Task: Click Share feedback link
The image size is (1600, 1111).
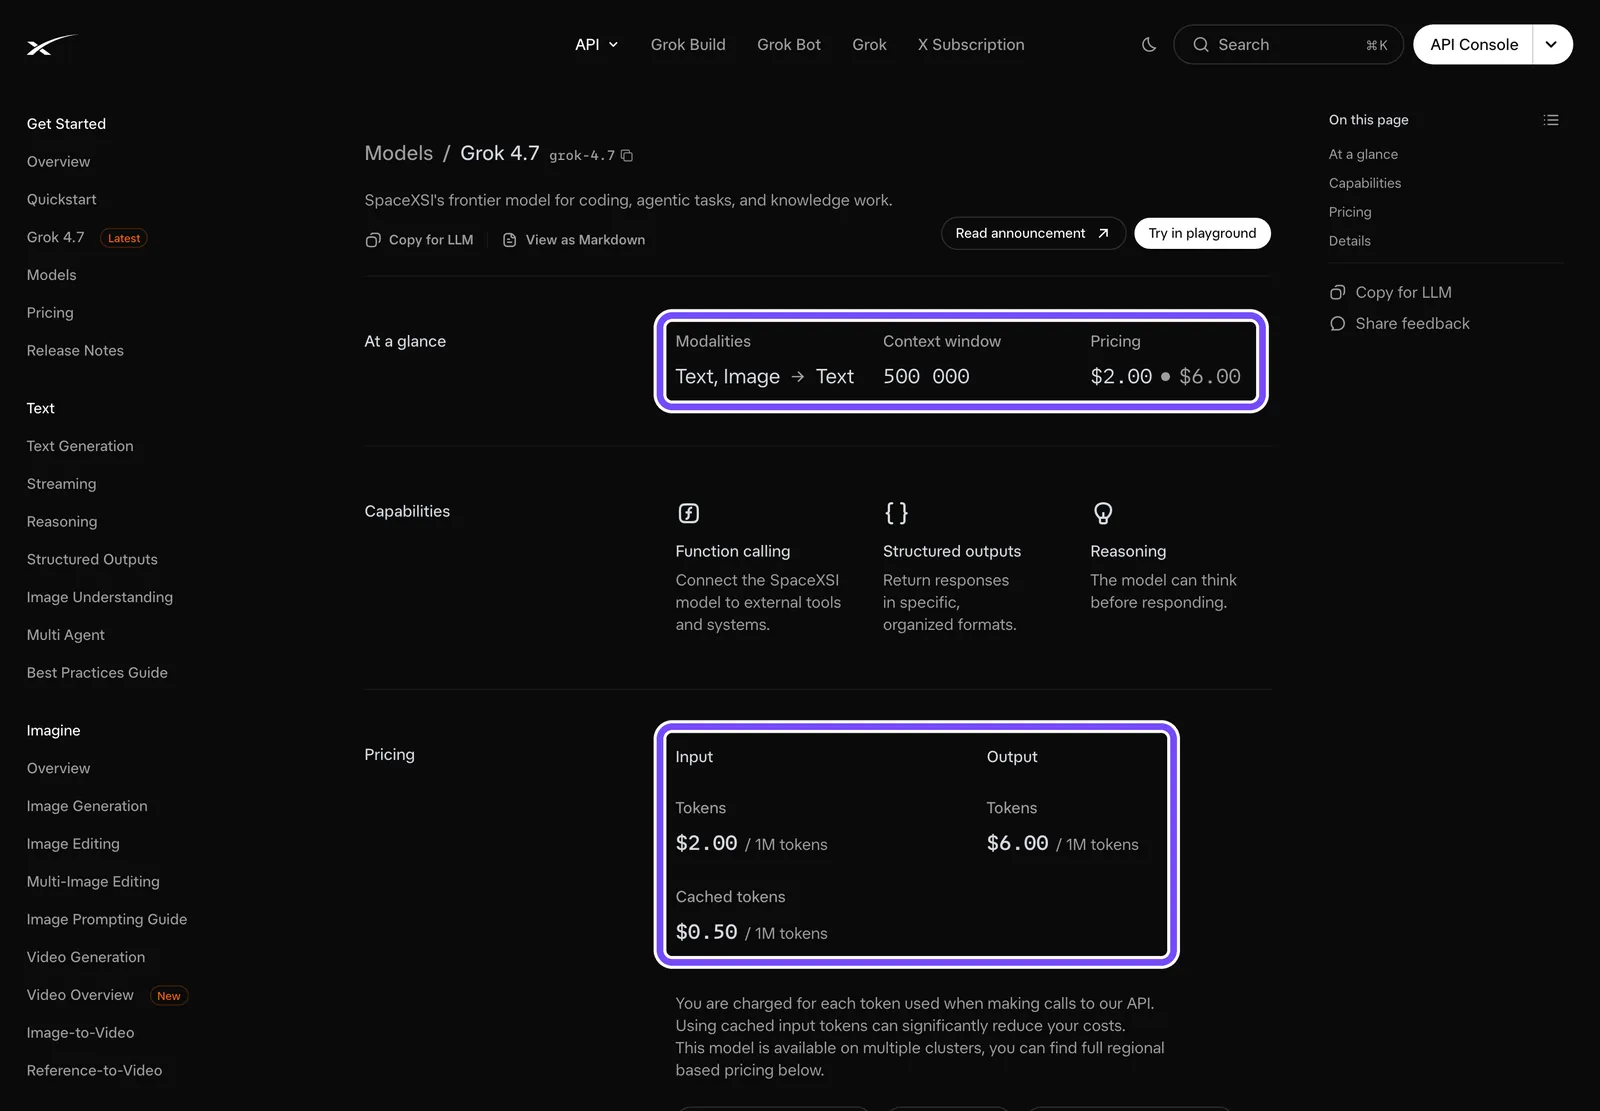Action: tap(1399, 324)
